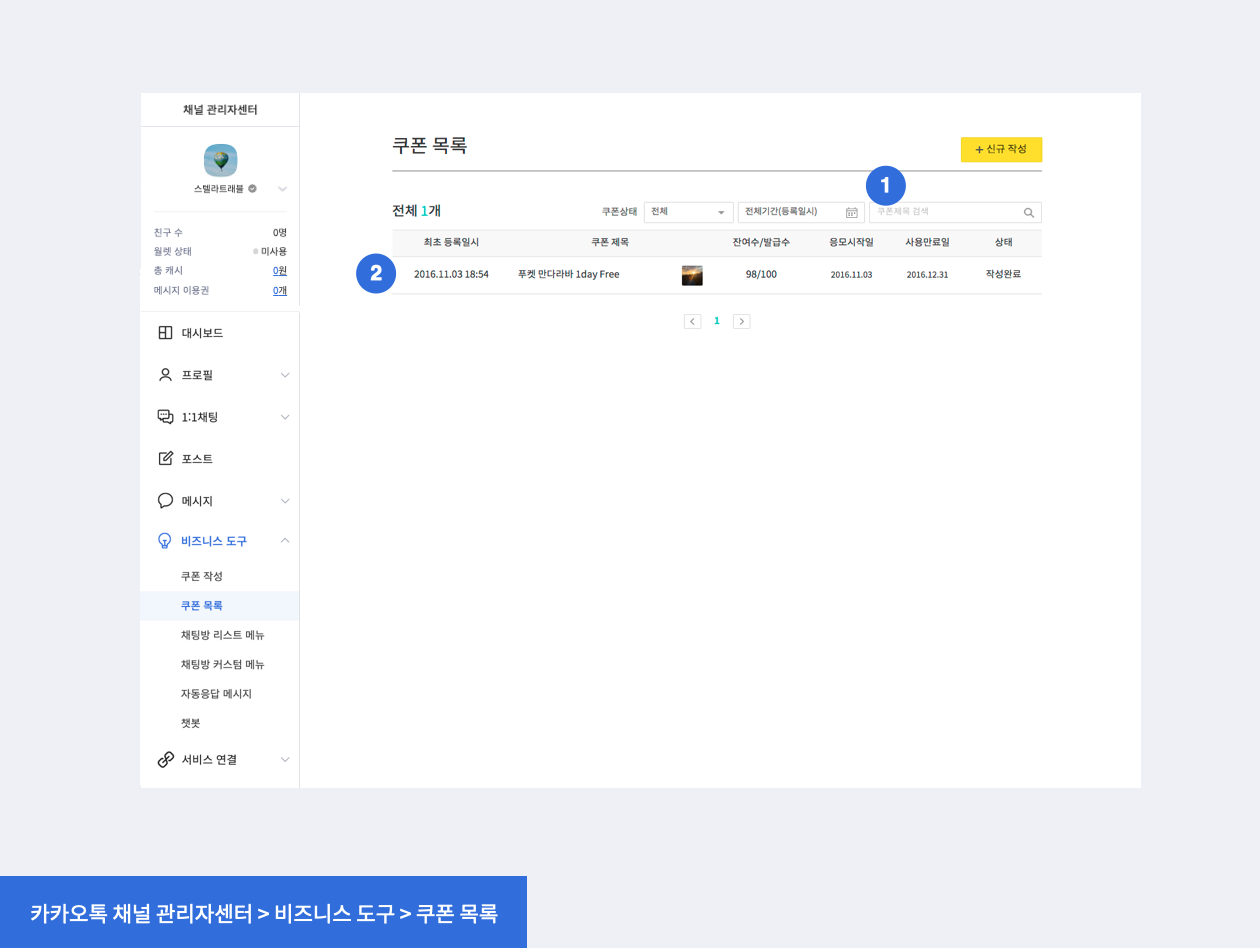
Task: Expand the 1:1채팅 menu chevron
Action: pyautogui.click(x=285, y=417)
